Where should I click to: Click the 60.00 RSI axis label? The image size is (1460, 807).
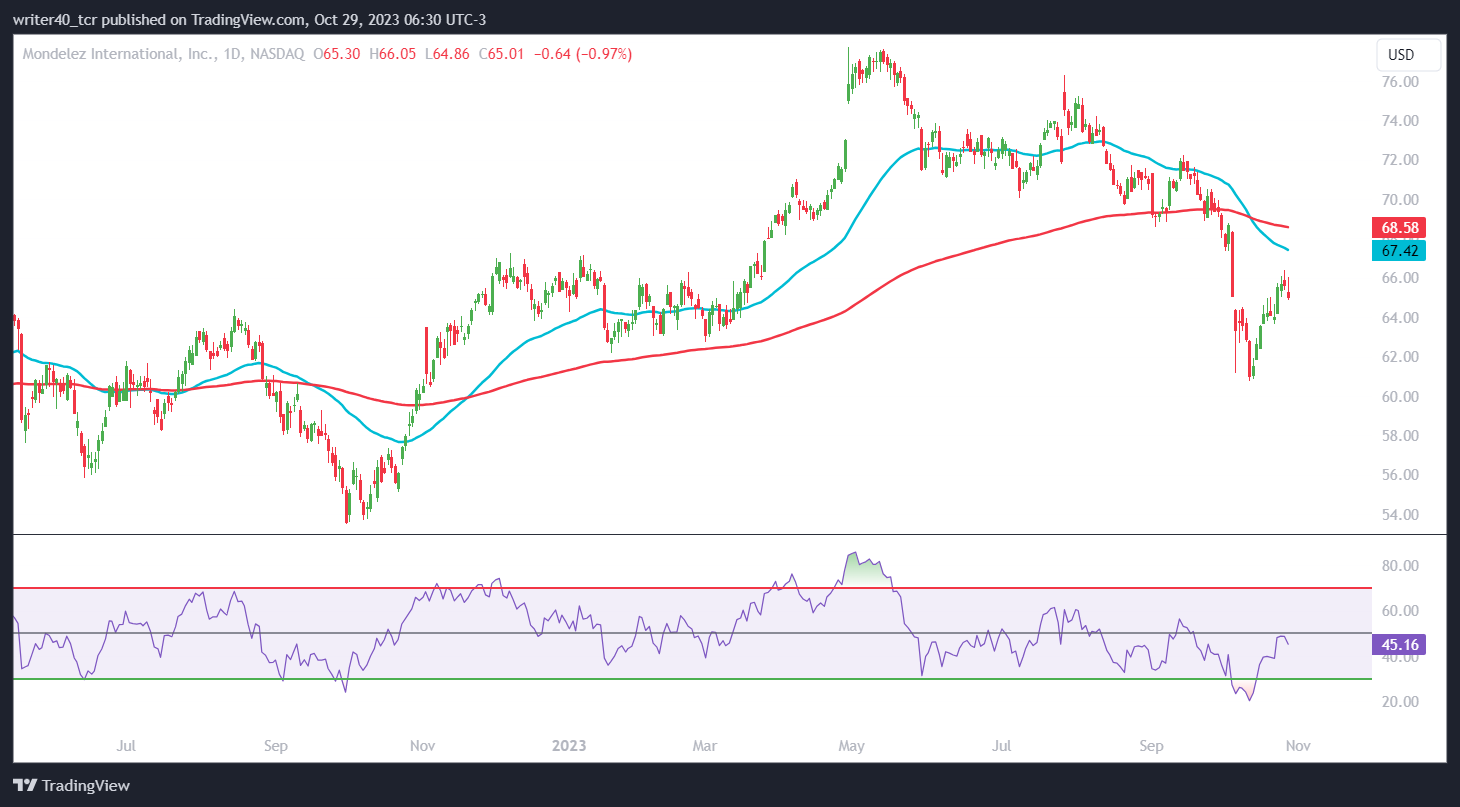tap(1400, 611)
